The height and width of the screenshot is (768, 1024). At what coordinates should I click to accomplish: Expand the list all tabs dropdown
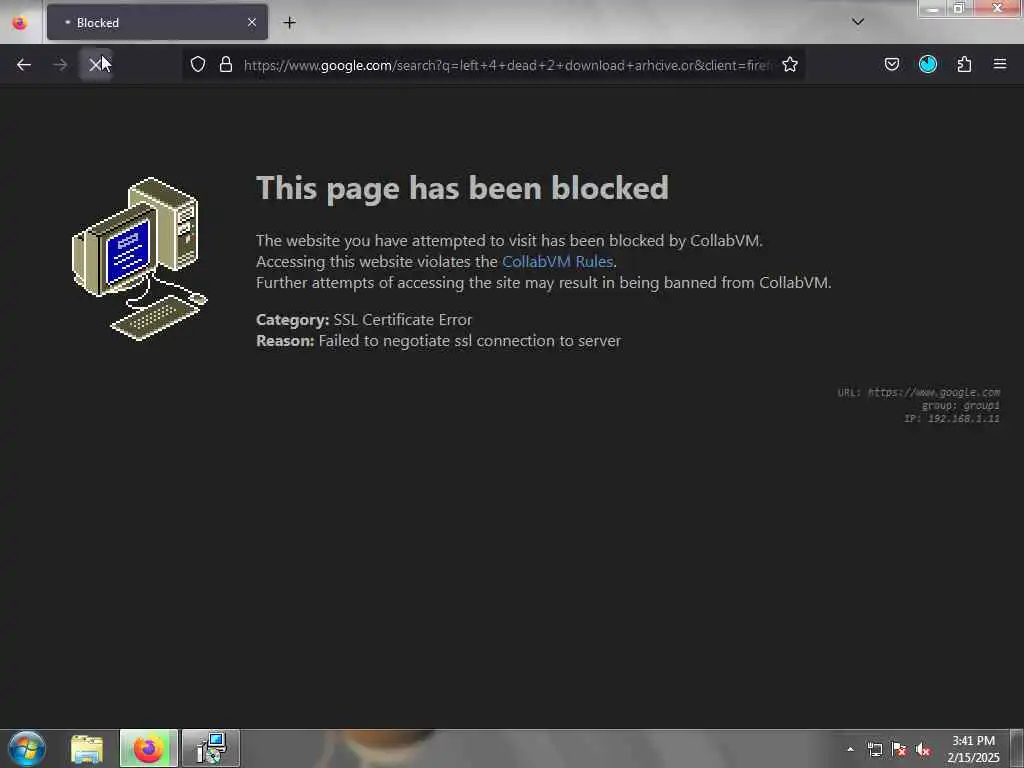pyautogui.click(x=858, y=22)
